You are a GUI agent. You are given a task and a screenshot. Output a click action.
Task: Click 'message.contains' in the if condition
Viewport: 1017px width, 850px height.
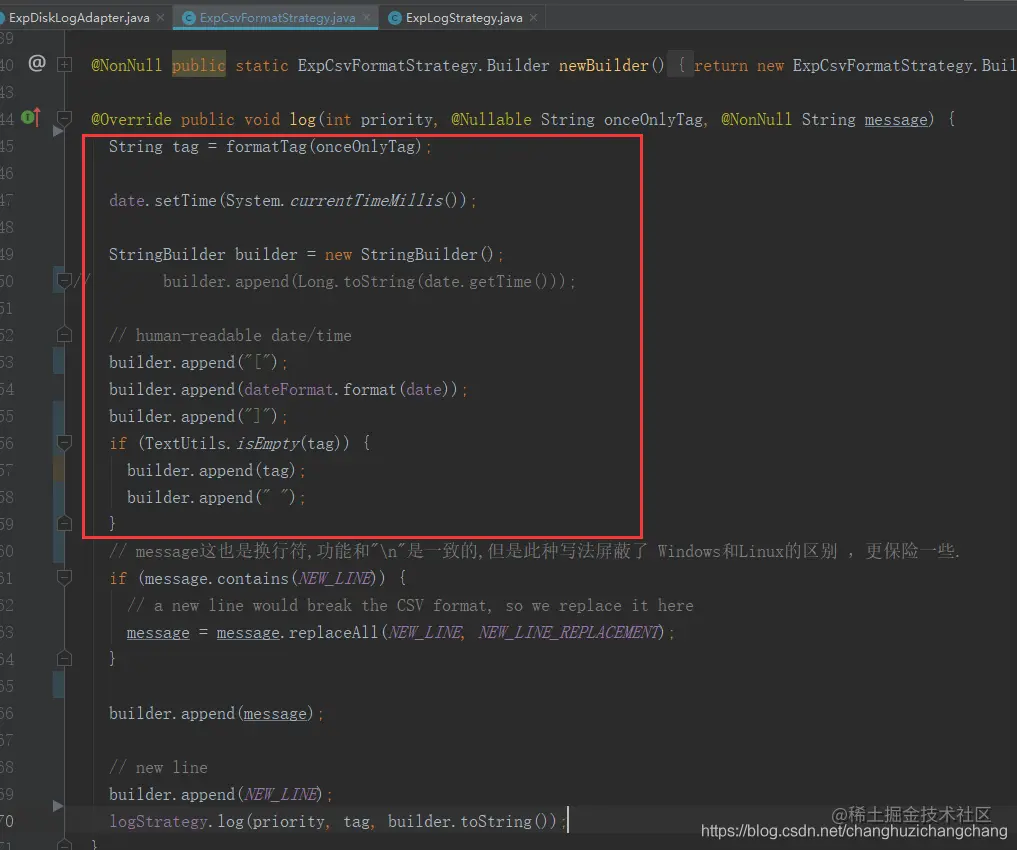(216, 578)
